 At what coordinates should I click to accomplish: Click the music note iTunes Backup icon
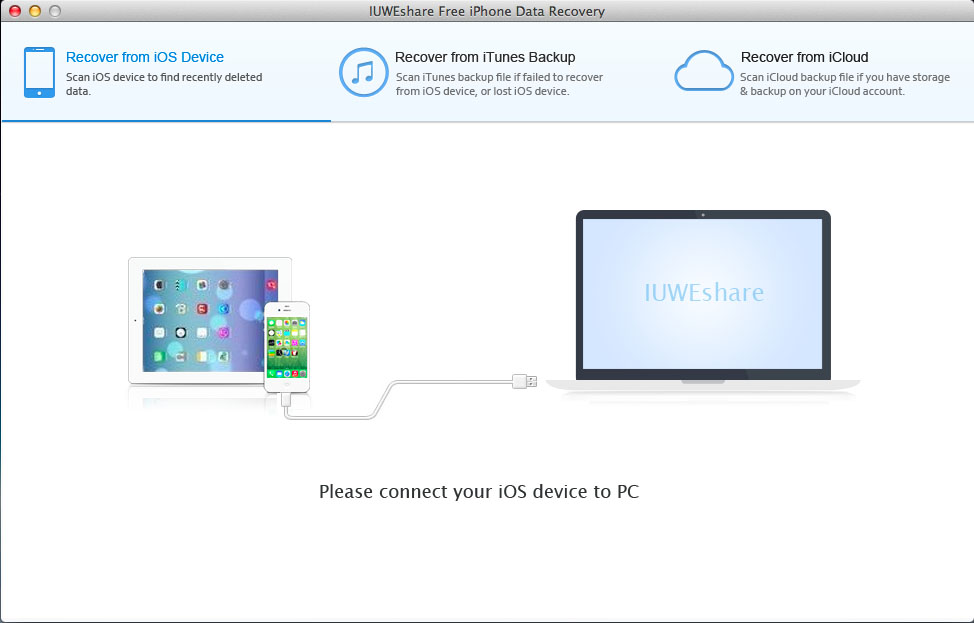[363, 71]
